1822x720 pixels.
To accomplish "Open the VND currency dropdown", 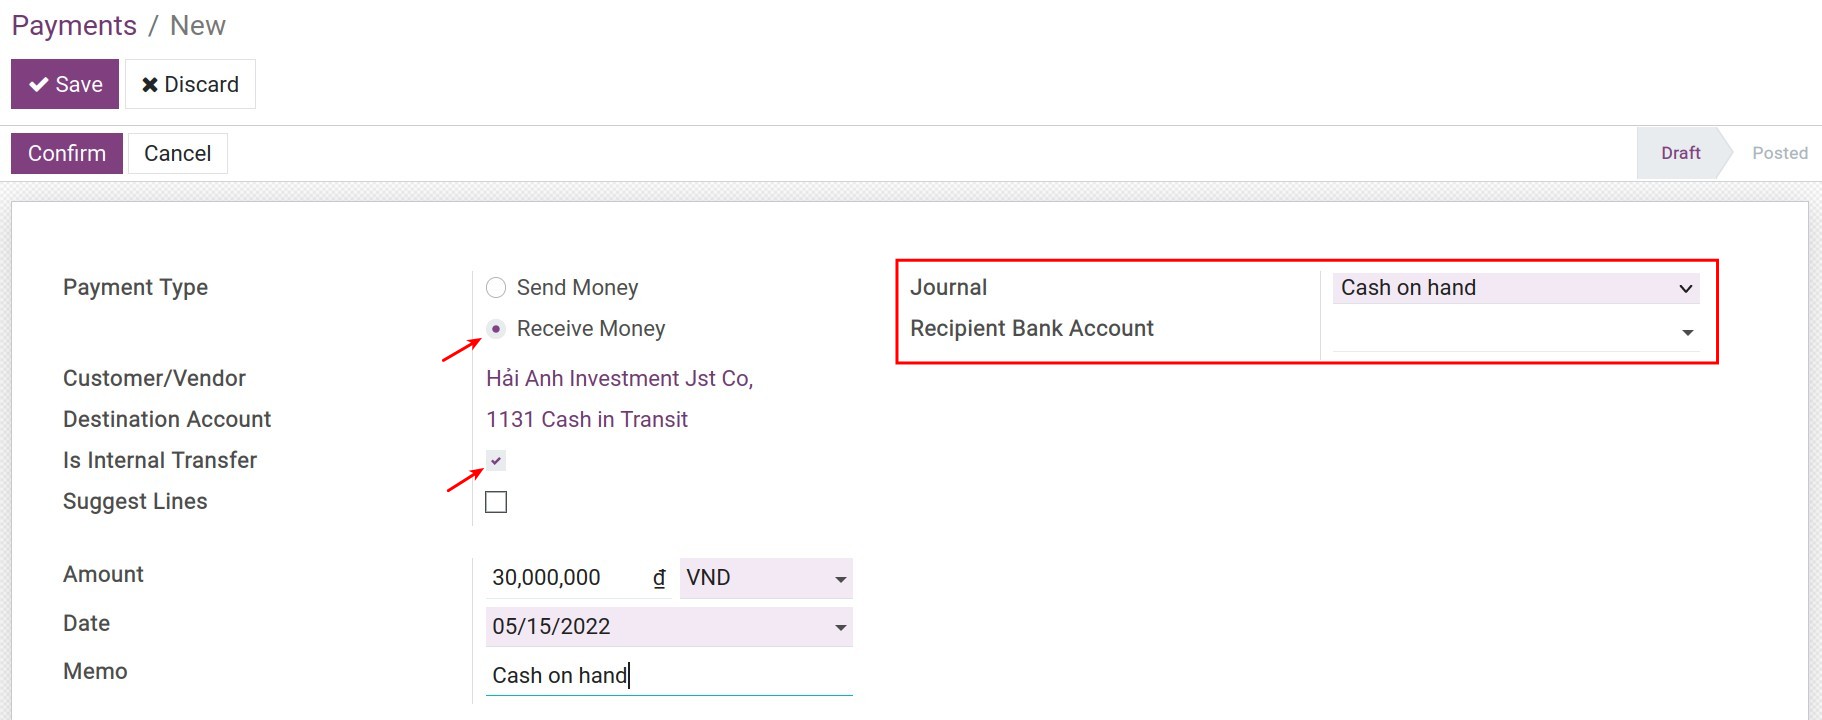I will (765, 578).
